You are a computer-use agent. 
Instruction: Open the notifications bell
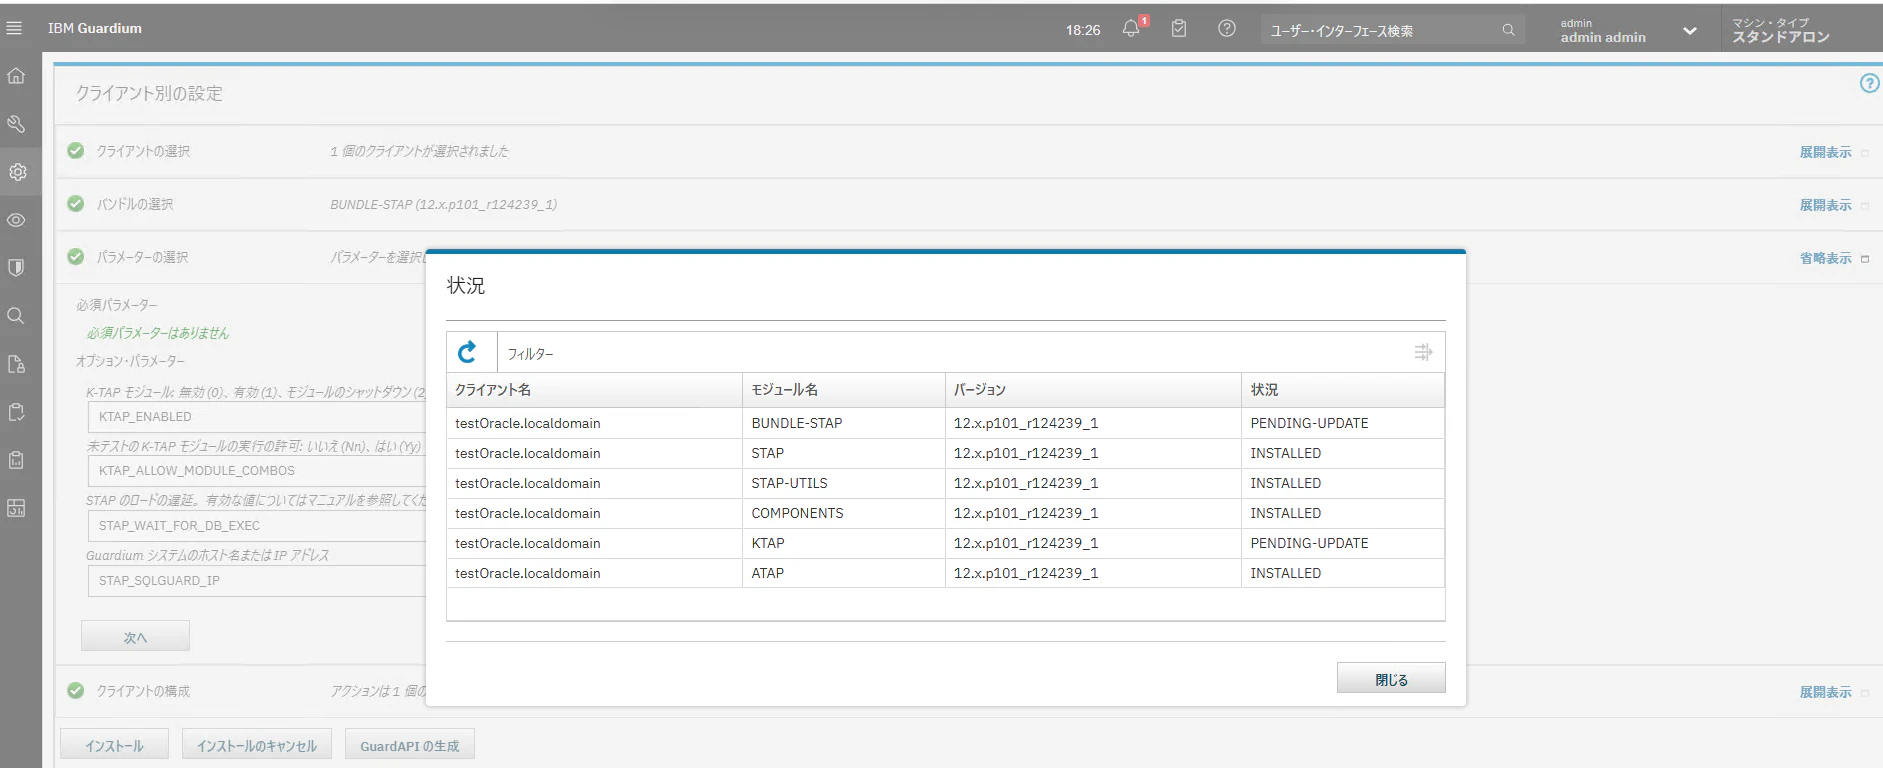(x=1132, y=28)
